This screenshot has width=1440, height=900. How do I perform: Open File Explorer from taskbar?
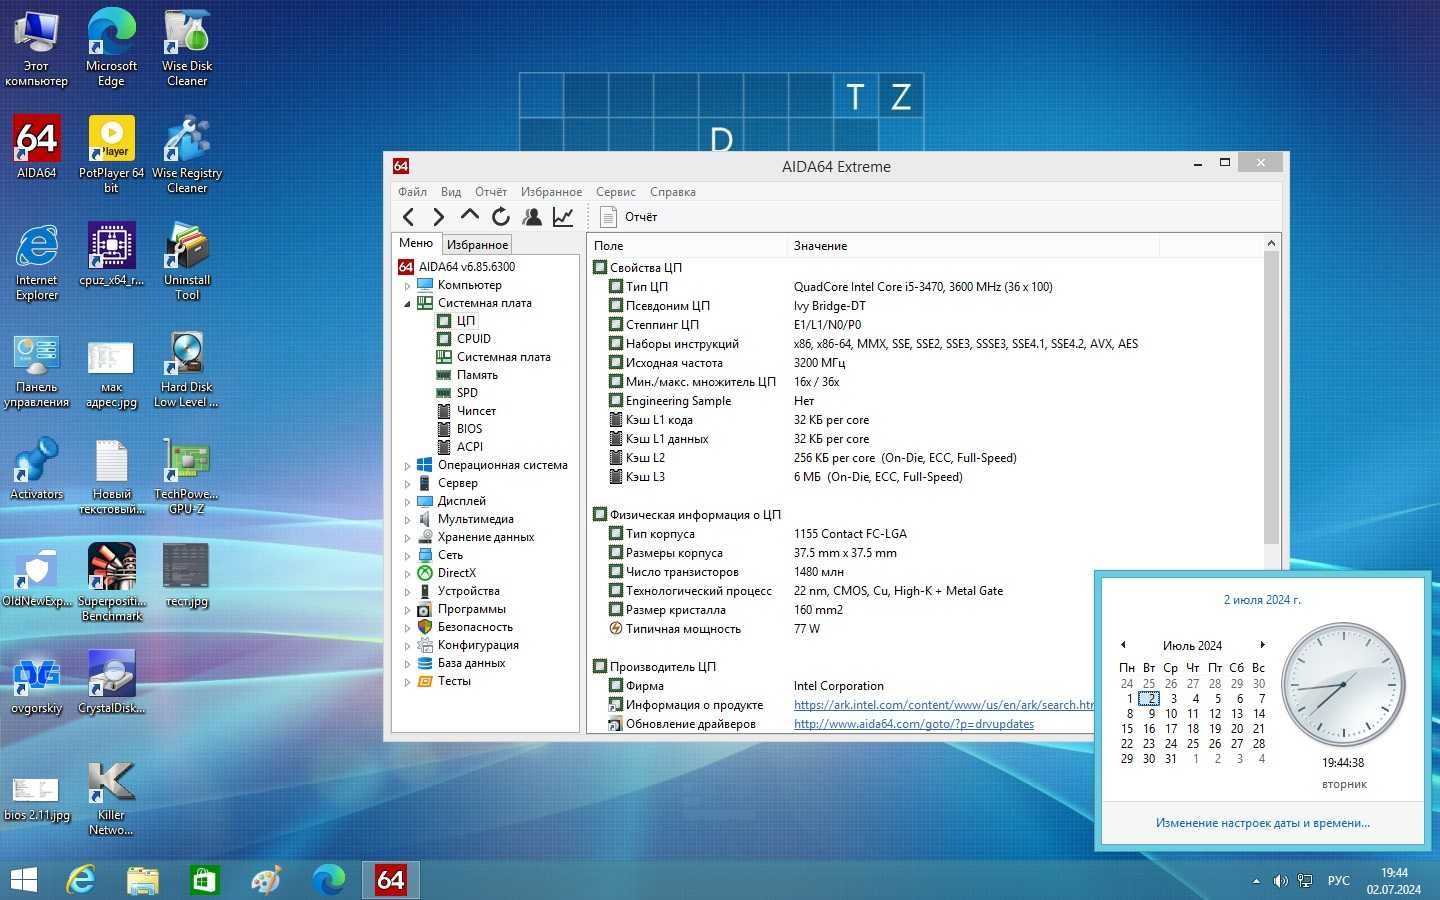point(143,880)
